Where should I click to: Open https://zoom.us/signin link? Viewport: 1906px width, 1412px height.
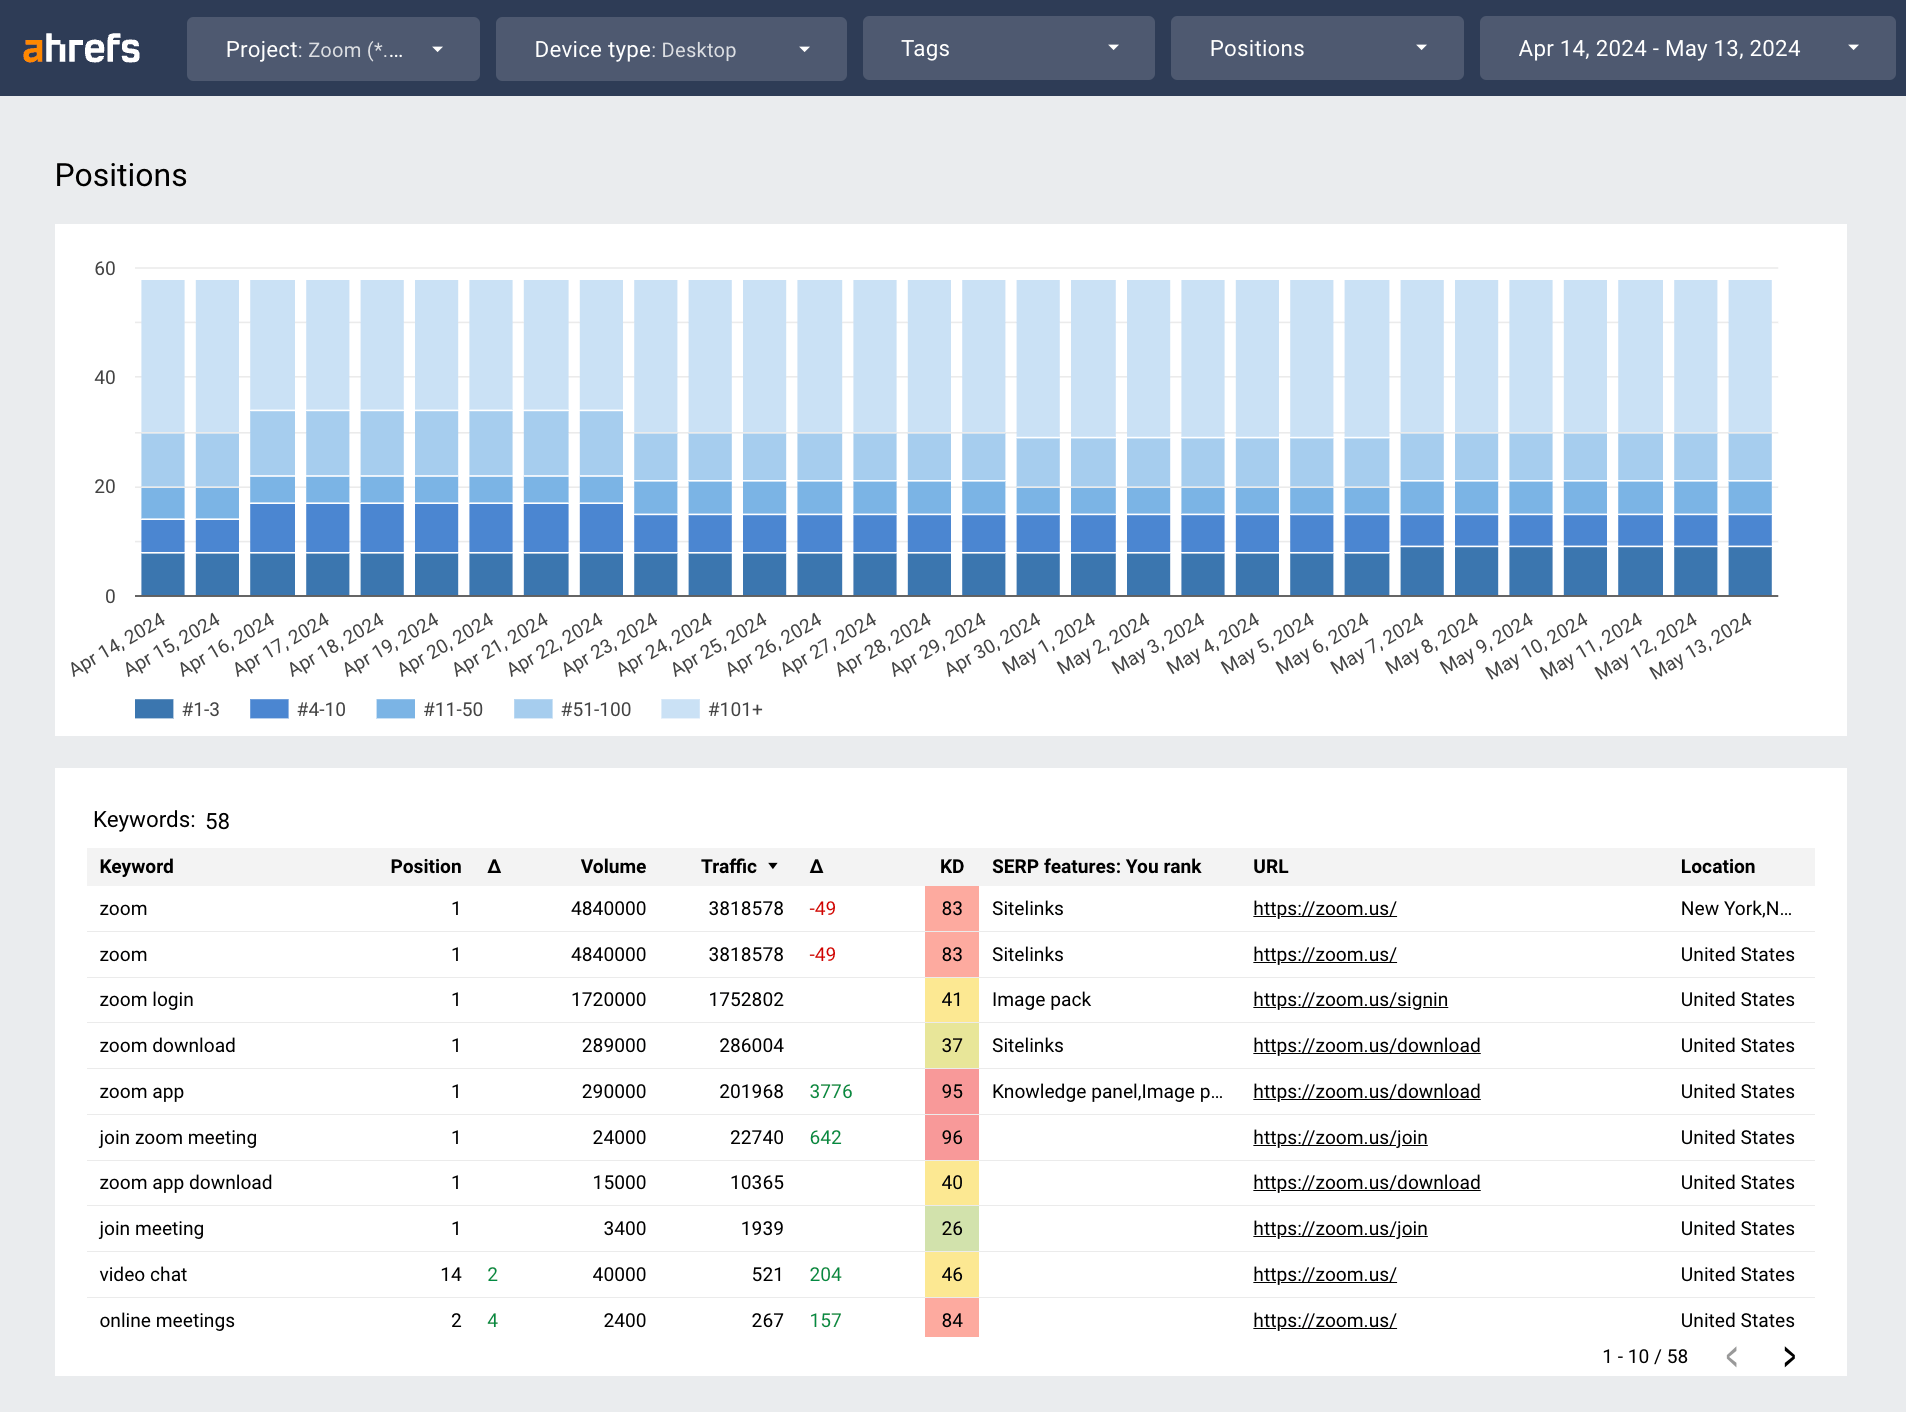[1350, 999]
